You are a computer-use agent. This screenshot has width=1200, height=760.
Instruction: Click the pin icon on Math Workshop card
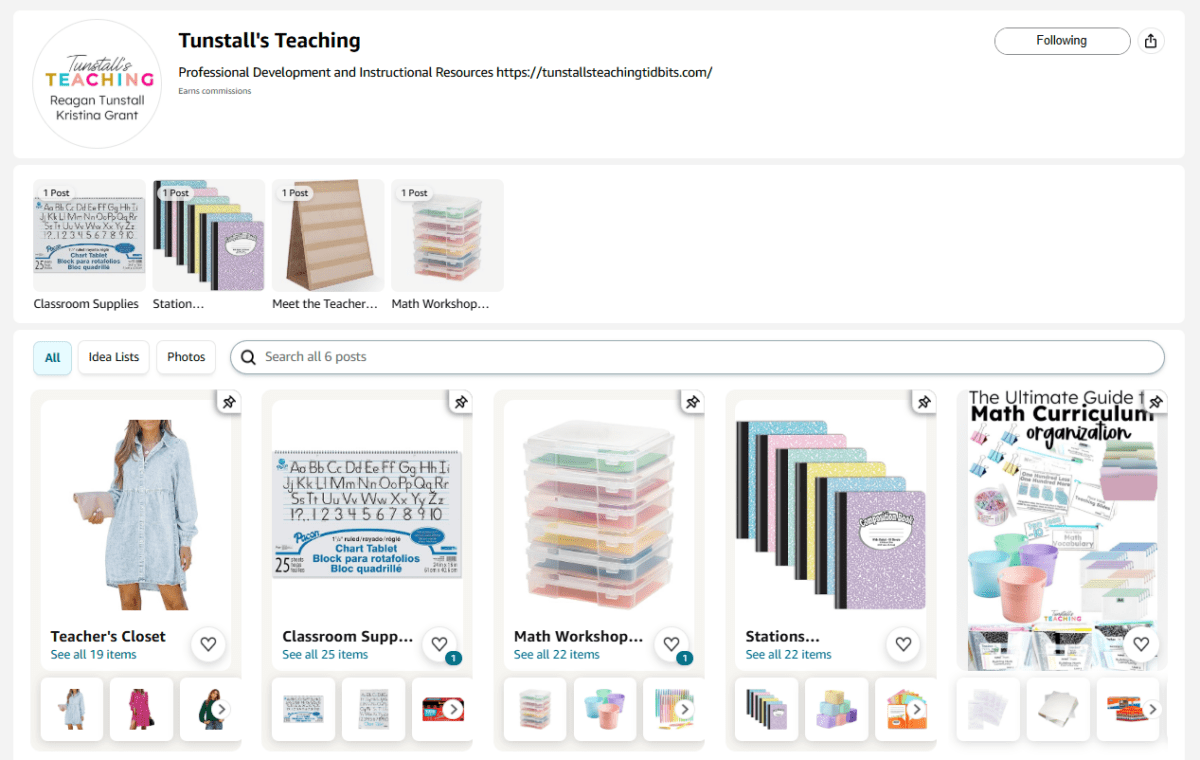(x=693, y=402)
